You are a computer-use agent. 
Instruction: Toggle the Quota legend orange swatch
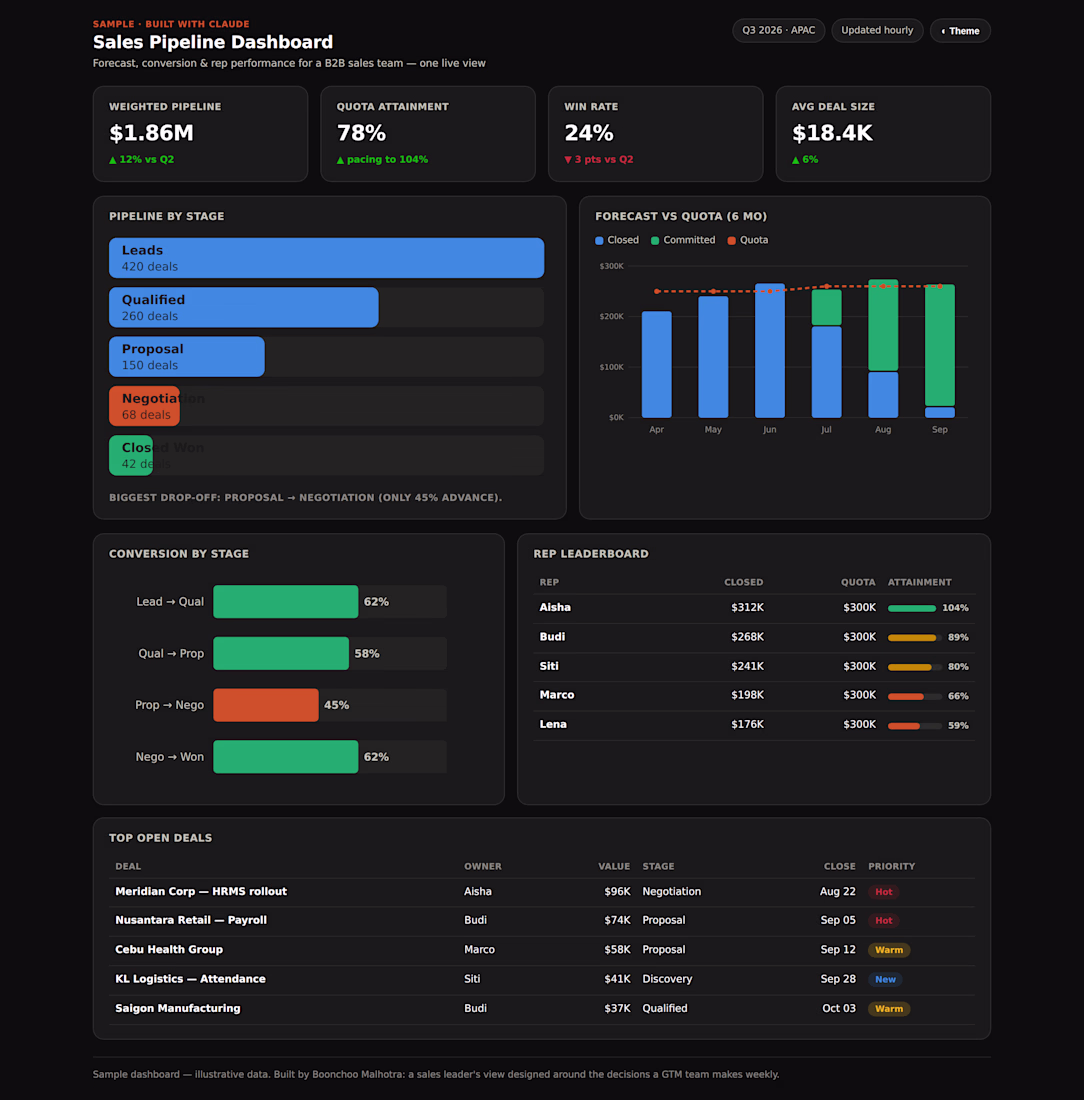(x=732, y=241)
